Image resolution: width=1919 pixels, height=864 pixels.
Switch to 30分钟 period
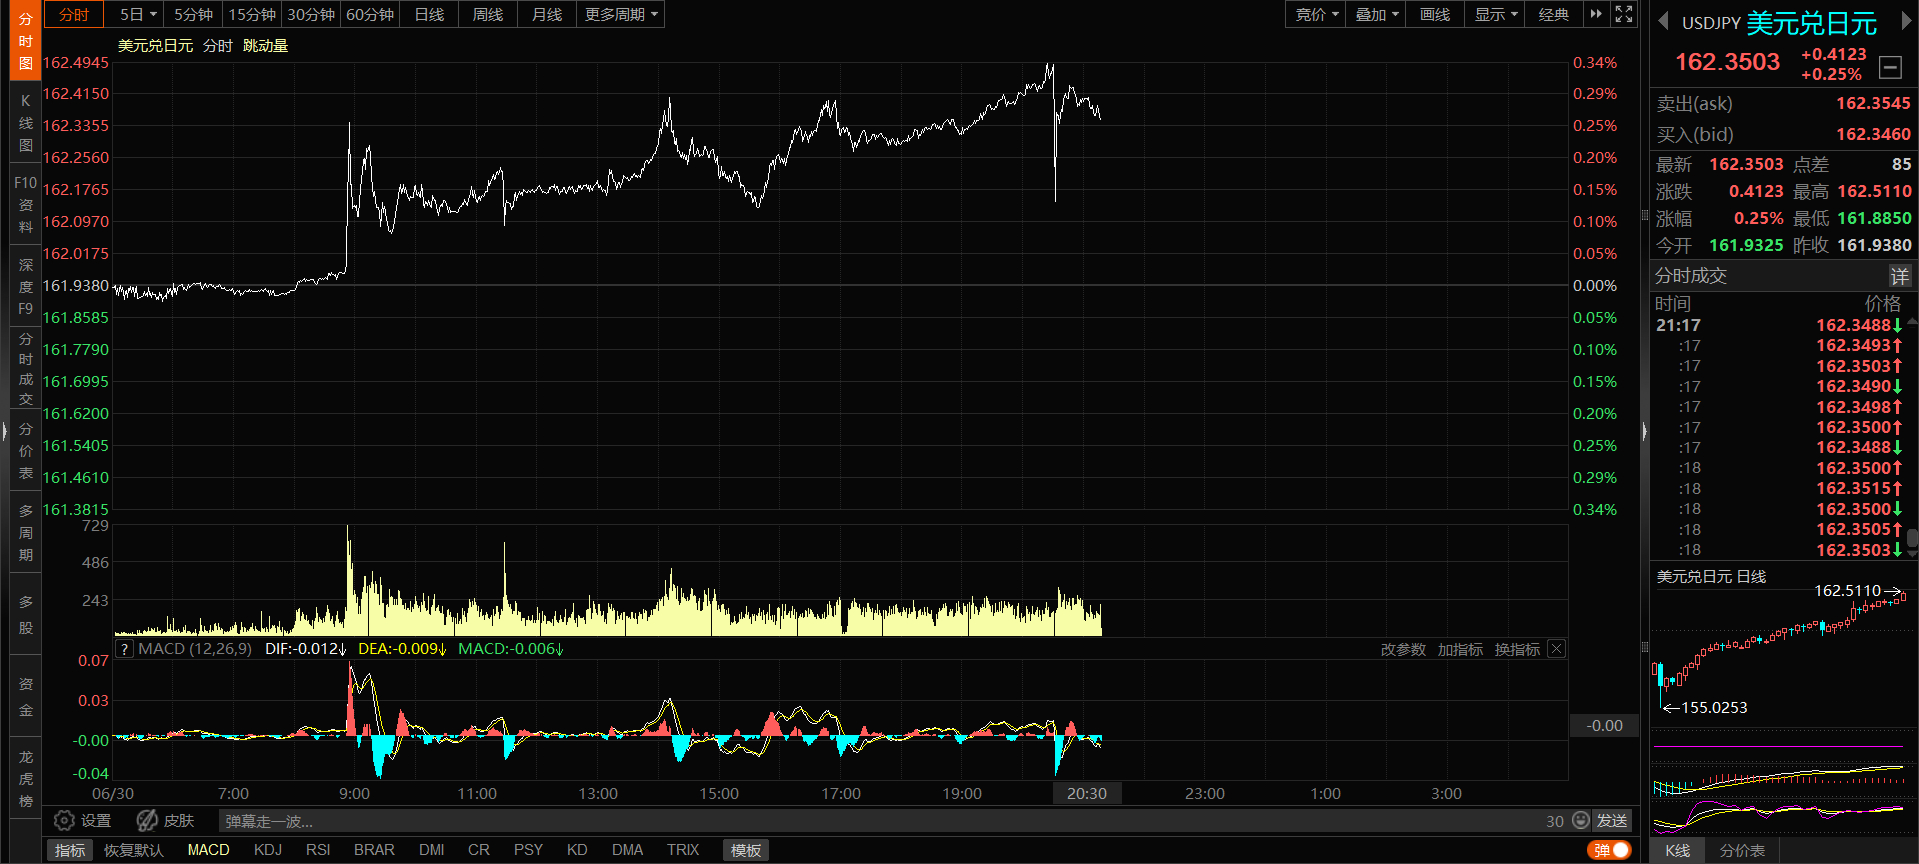(311, 14)
